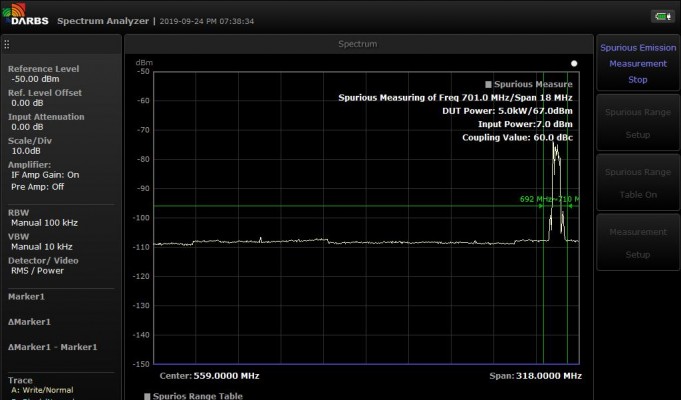681x400 pixels.
Task: Click the Spurious Measure legend label
Action: (x=529, y=84)
